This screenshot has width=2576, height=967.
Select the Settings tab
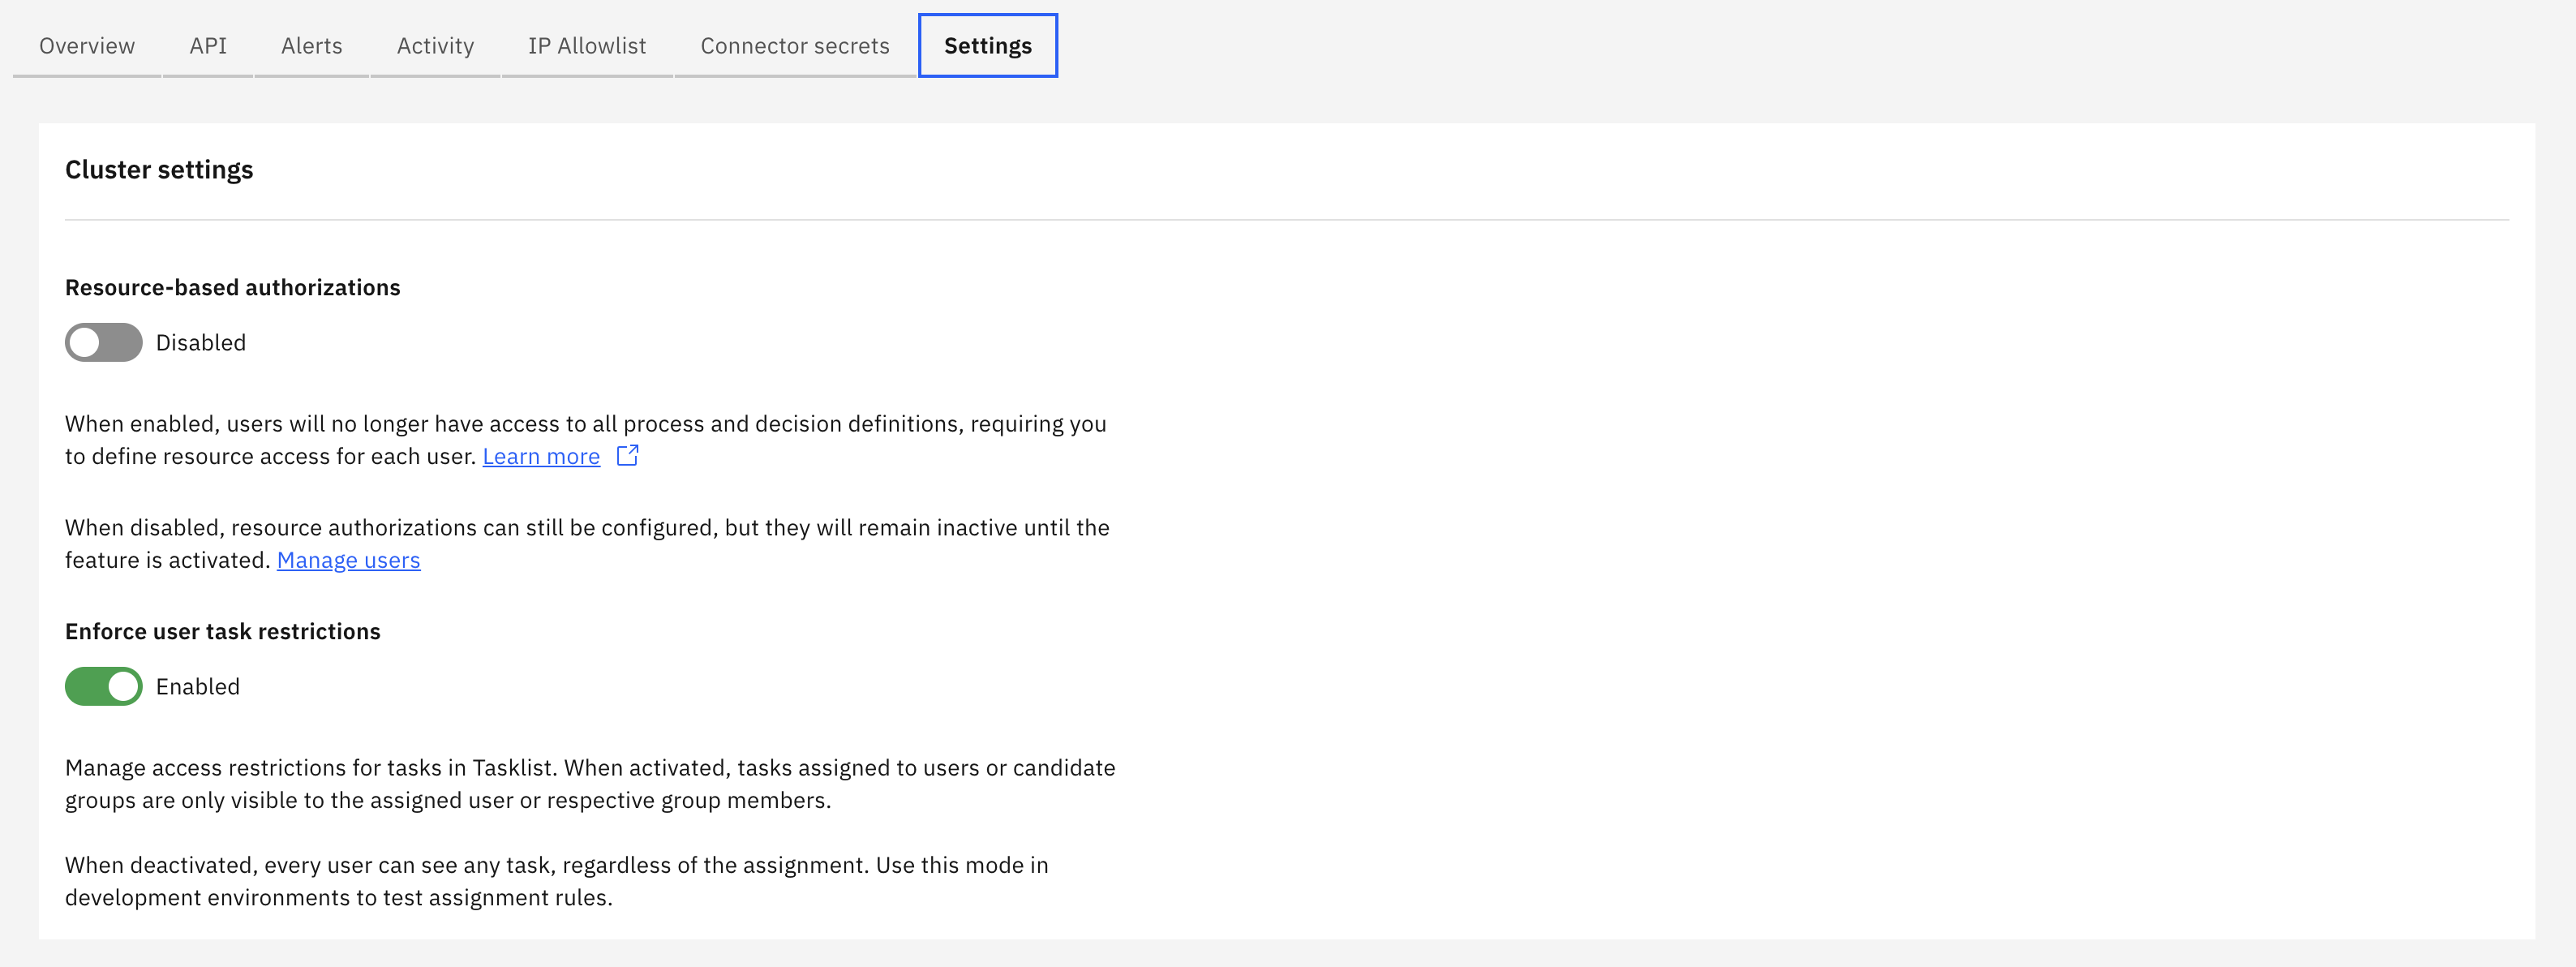tap(987, 45)
